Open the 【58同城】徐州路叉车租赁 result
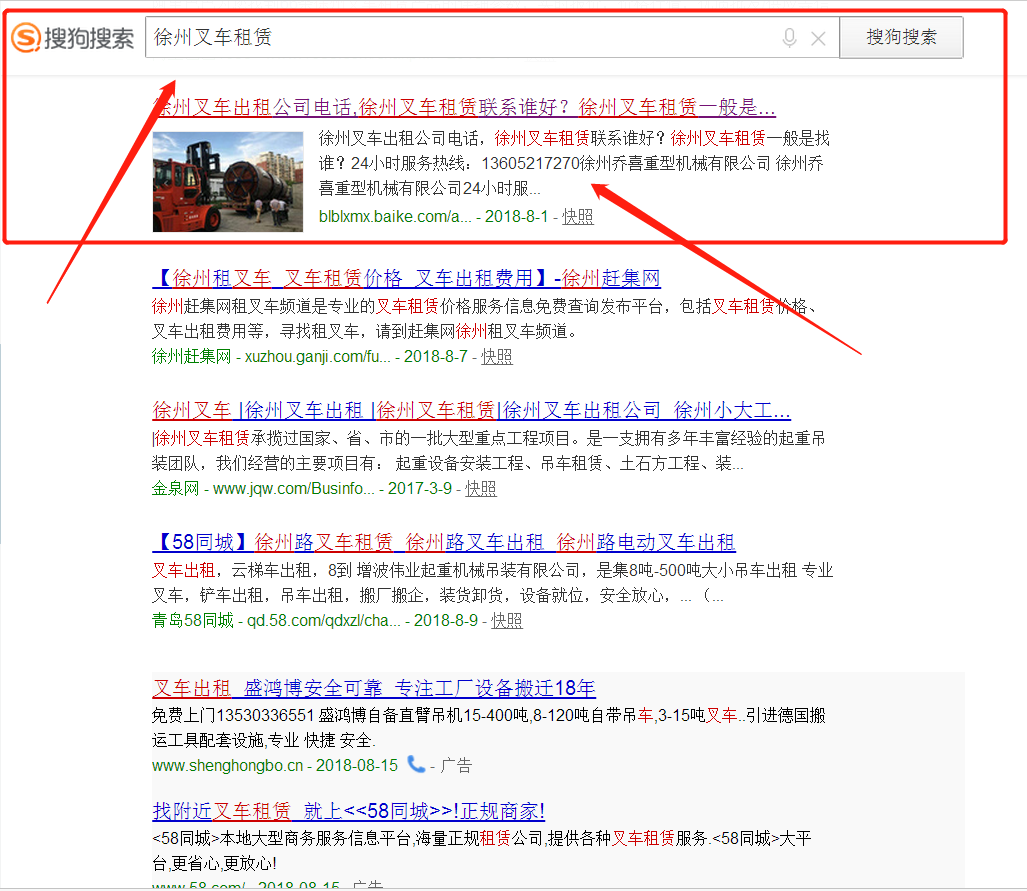The image size is (1027, 891). pyautogui.click(x=443, y=542)
